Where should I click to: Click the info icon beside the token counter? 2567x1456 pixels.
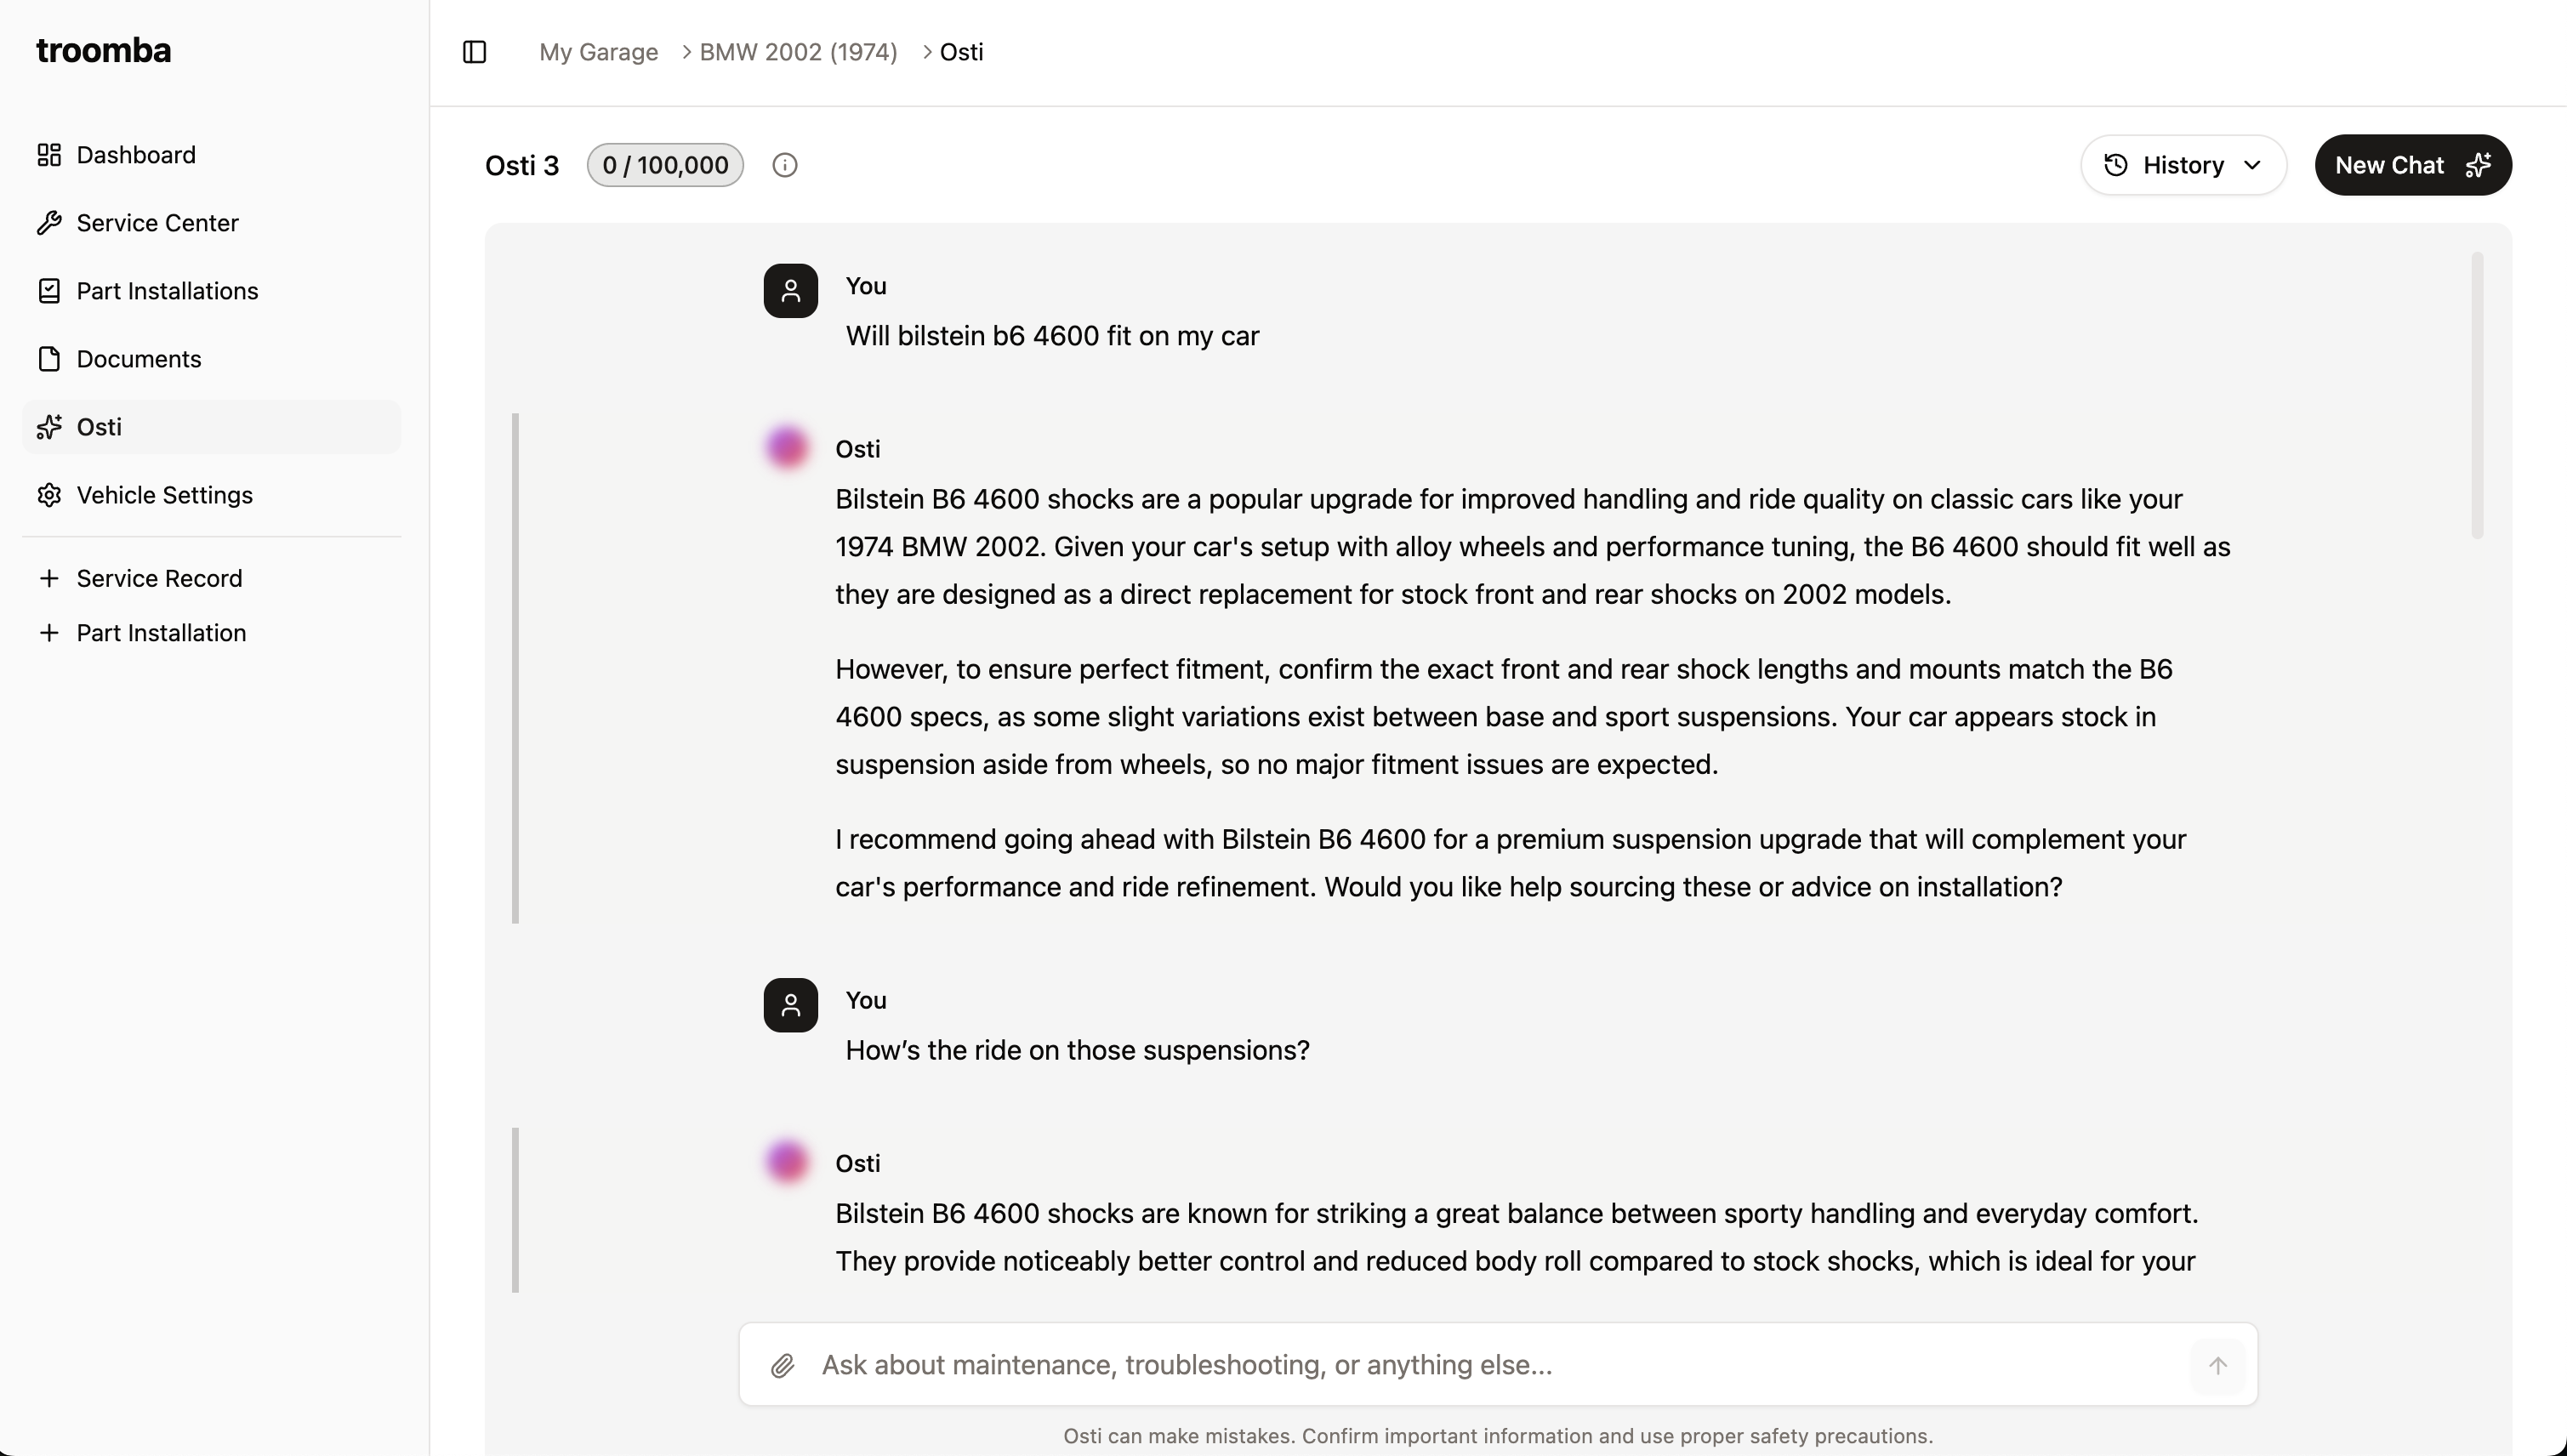[784, 164]
